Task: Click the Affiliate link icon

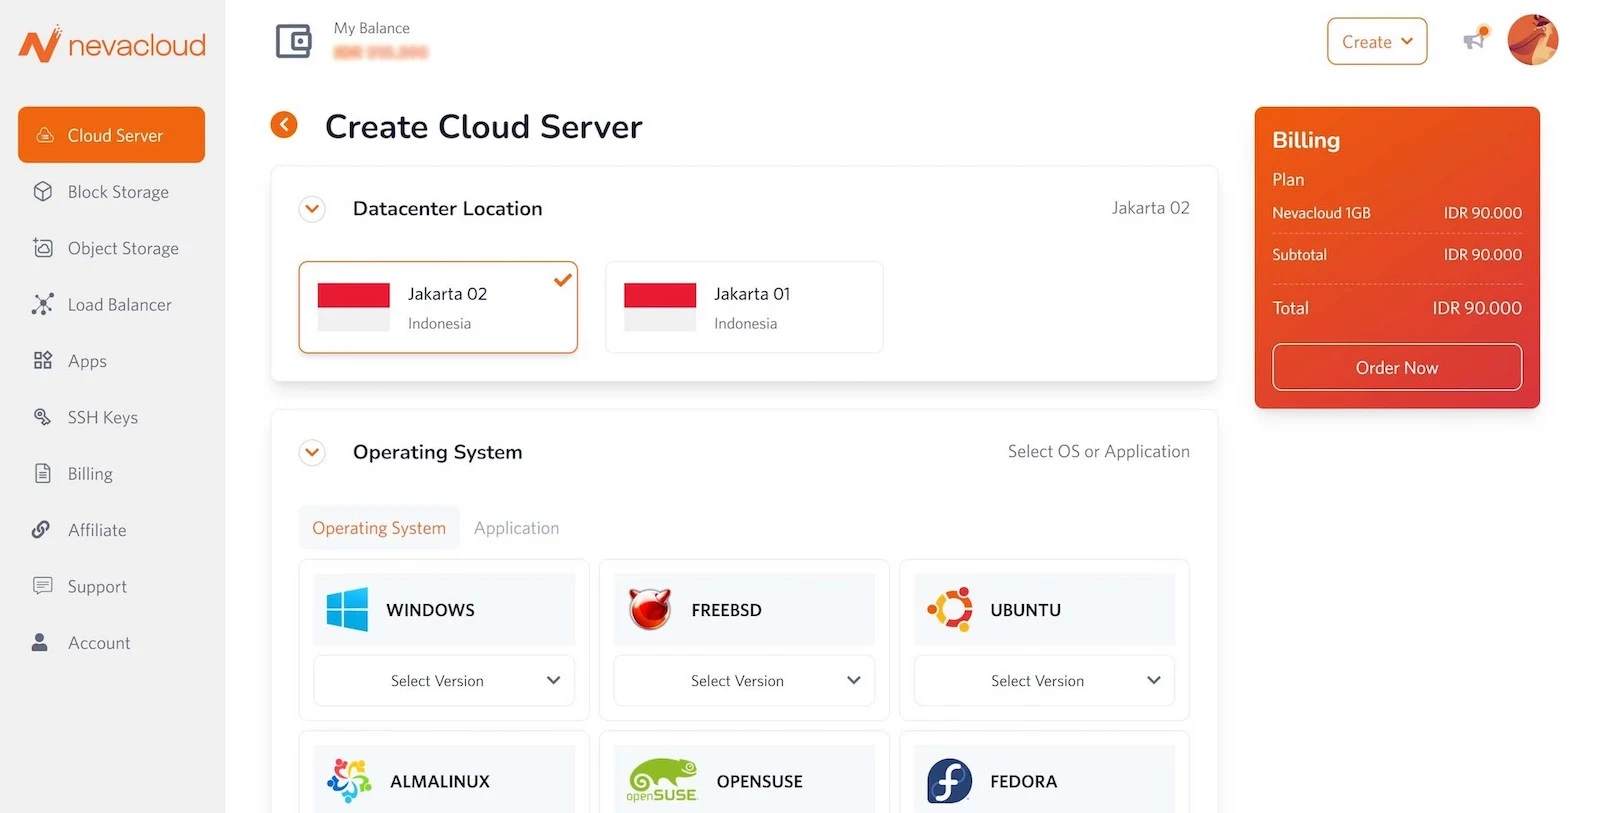Action: [x=41, y=529]
